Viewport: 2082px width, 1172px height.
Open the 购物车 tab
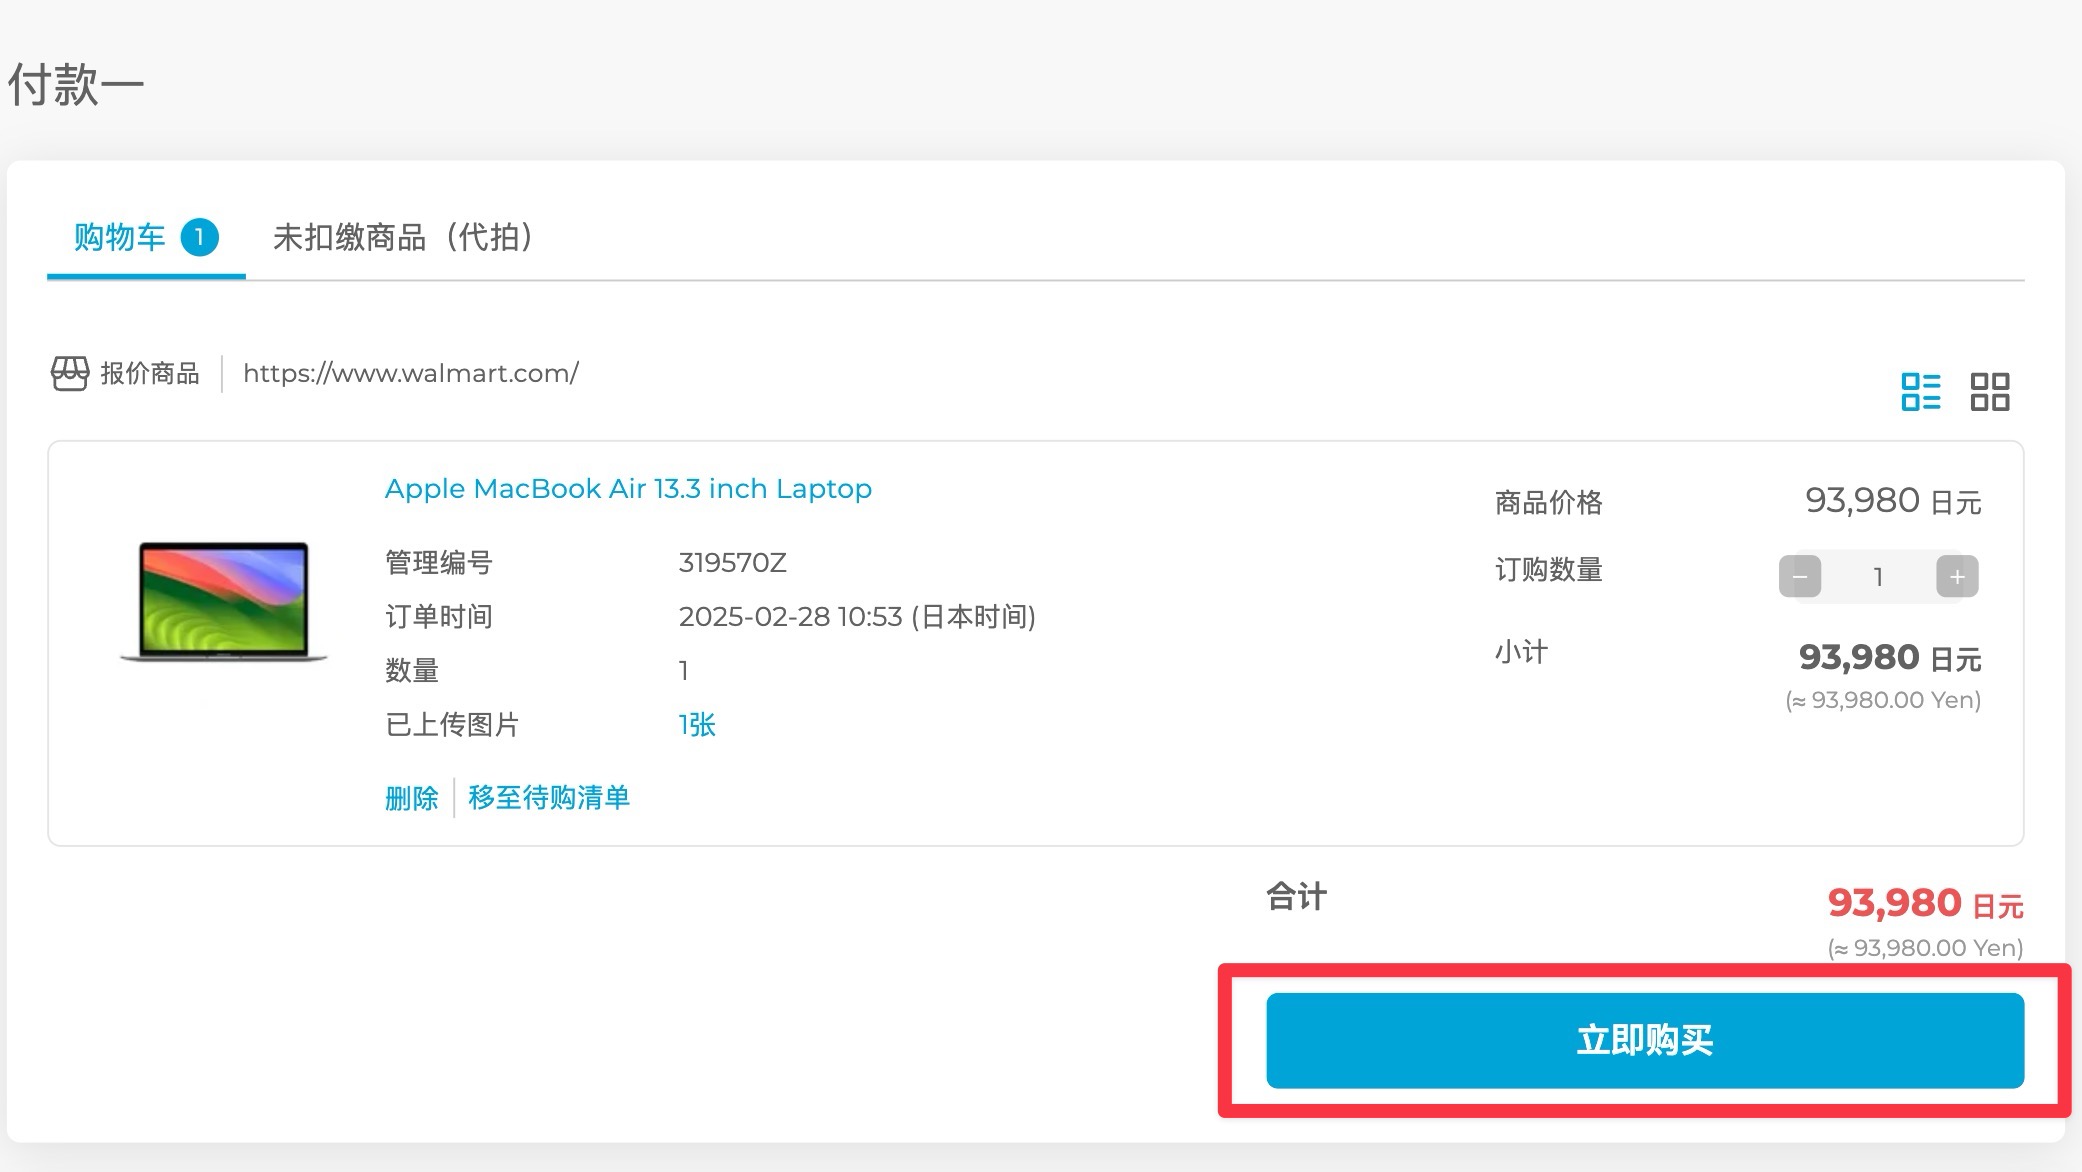pyautogui.click(x=120, y=237)
